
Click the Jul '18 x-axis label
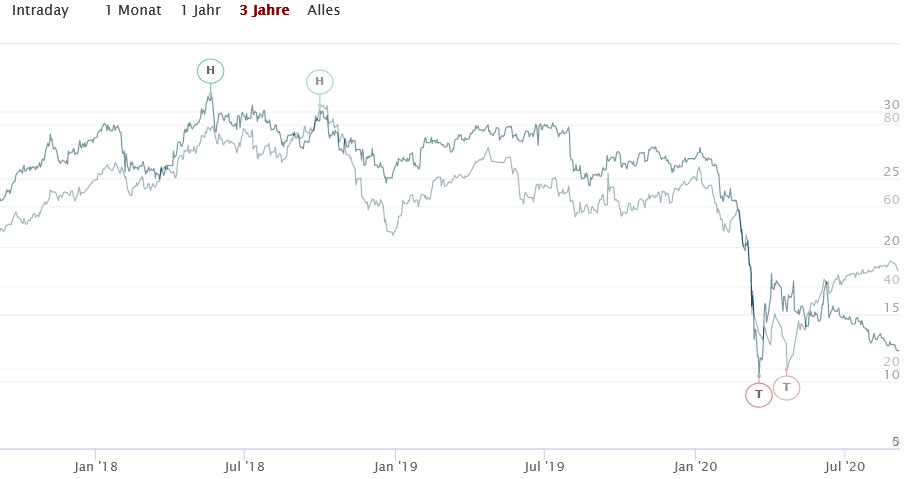click(244, 465)
